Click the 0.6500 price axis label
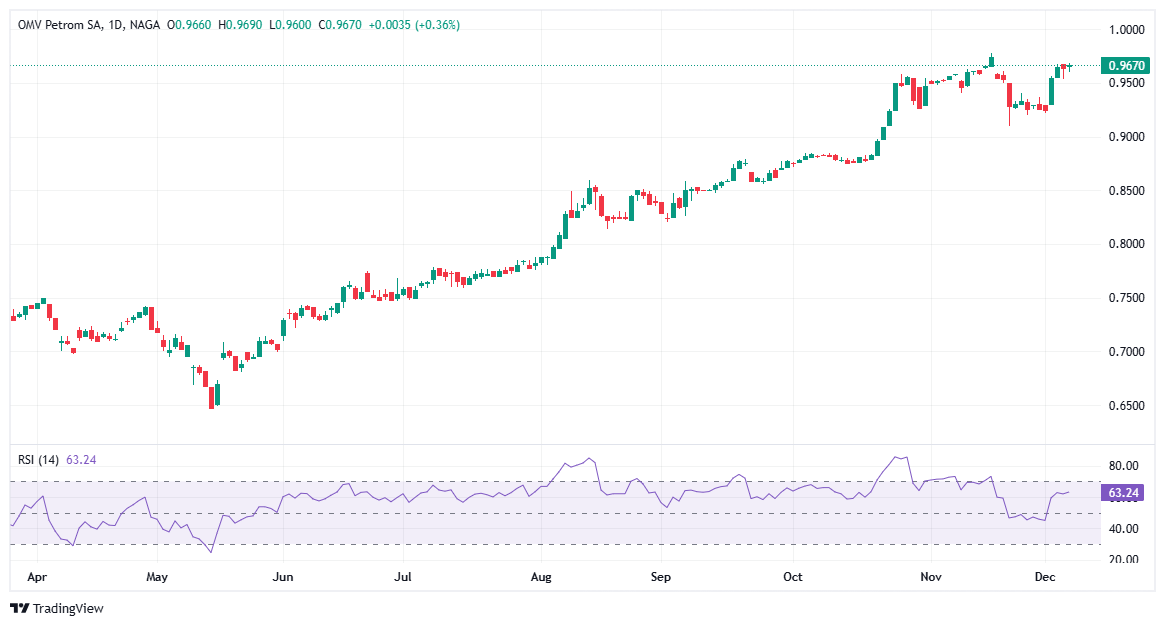The height and width of the screenshot is (626, 1165). coord(1126,405)
